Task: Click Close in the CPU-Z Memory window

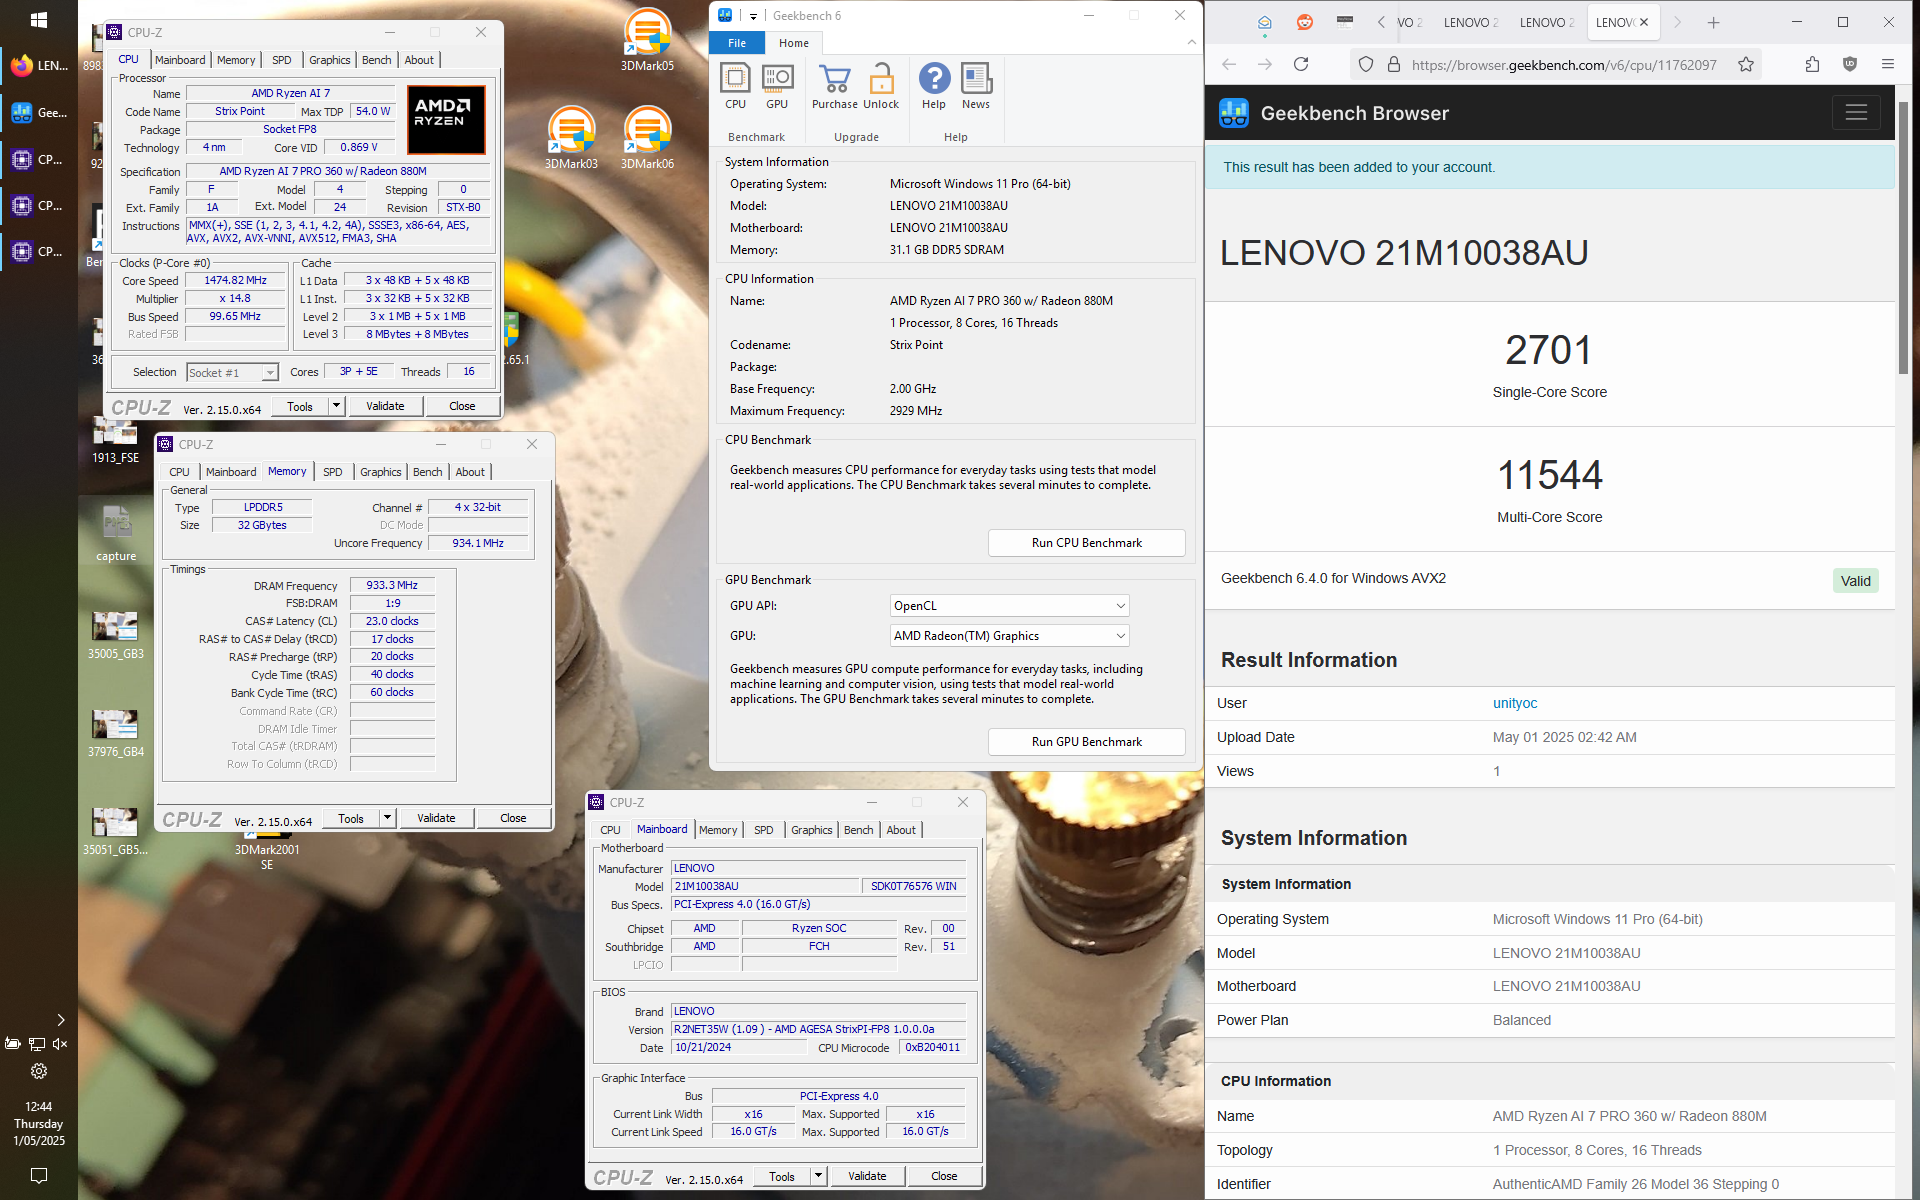Action: click(513, 818)
